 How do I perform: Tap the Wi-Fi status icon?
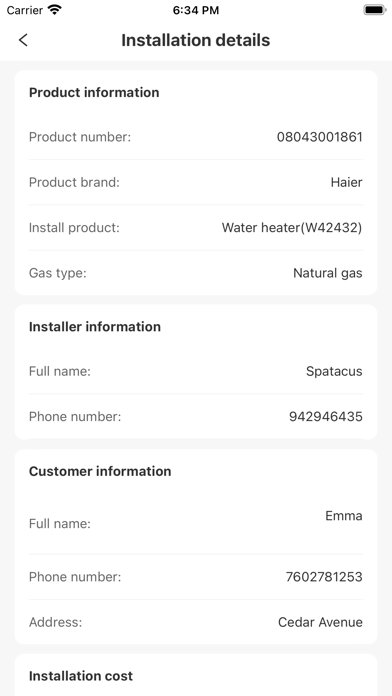point(55,10)
